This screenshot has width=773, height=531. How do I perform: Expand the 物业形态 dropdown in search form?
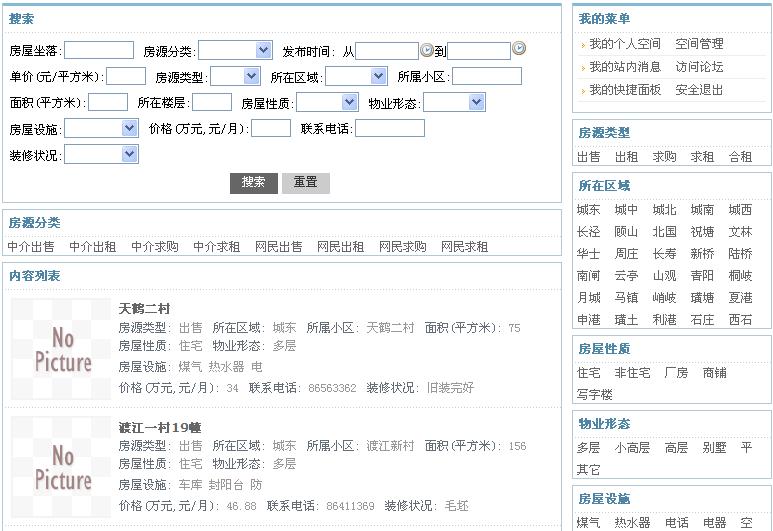[x=455, y=103]
